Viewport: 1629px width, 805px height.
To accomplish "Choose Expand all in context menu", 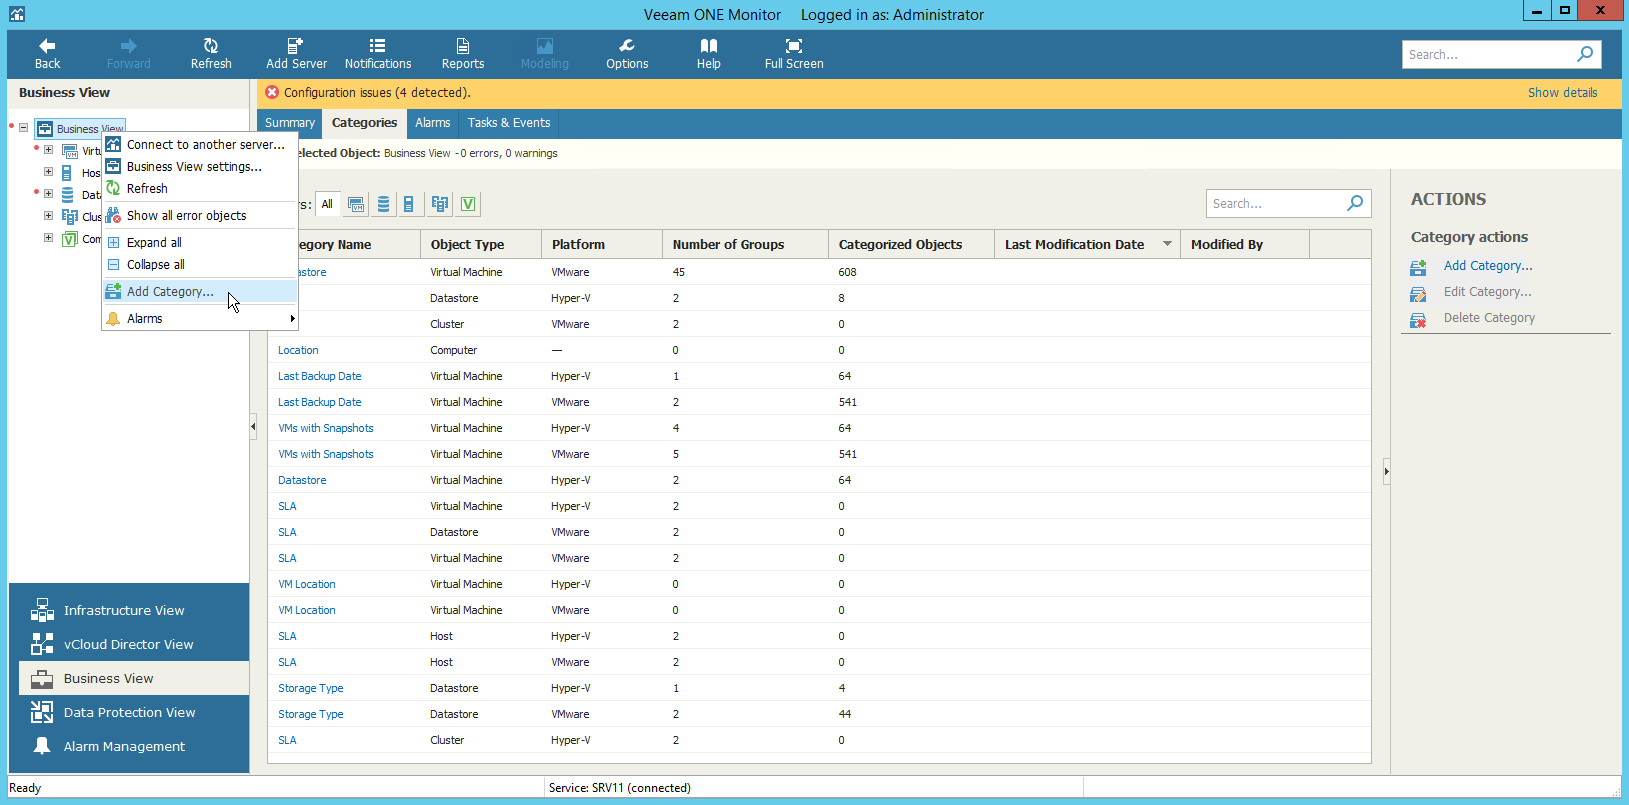I will 200,243.
